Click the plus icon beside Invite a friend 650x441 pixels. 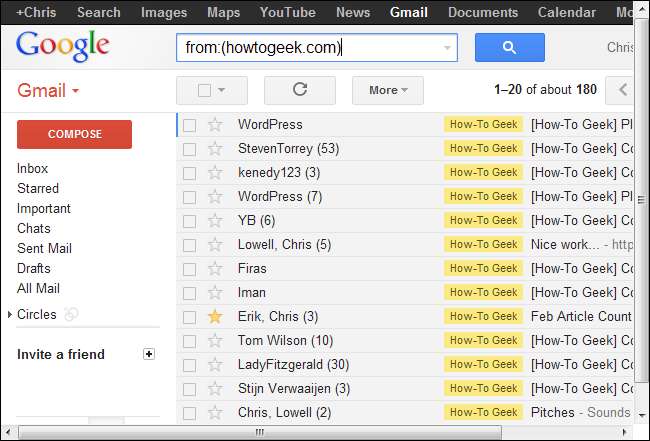(x=149, y=354)
